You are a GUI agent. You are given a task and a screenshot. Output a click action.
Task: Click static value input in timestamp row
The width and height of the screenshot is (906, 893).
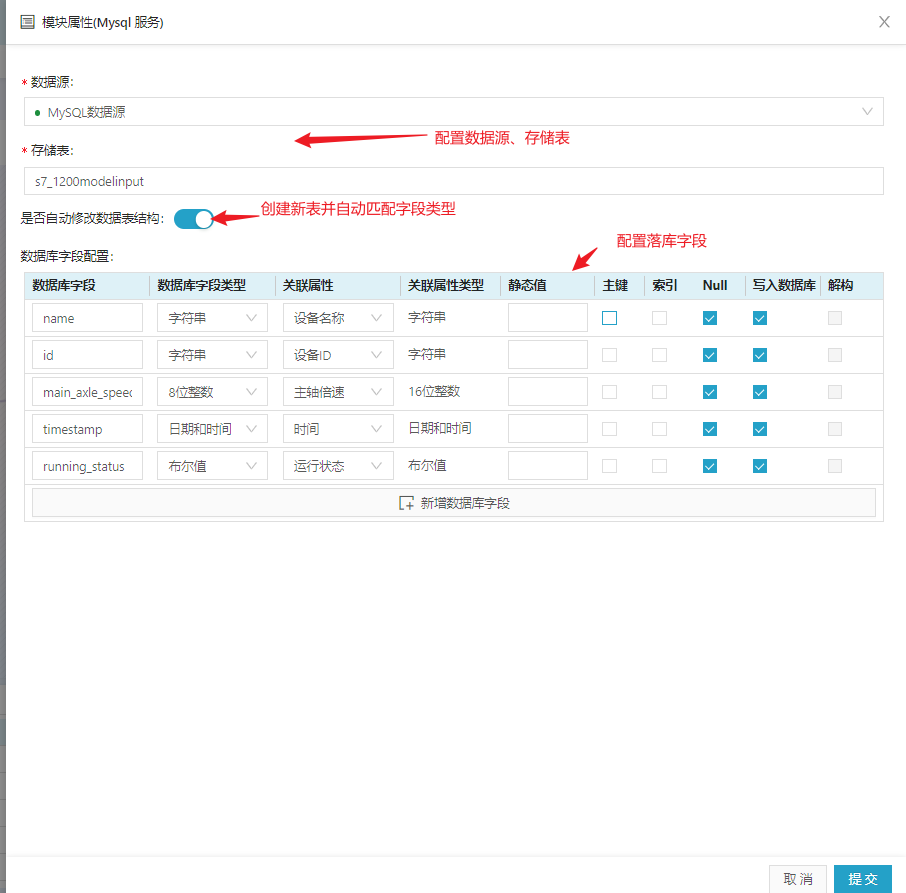[x=548, y=429]
